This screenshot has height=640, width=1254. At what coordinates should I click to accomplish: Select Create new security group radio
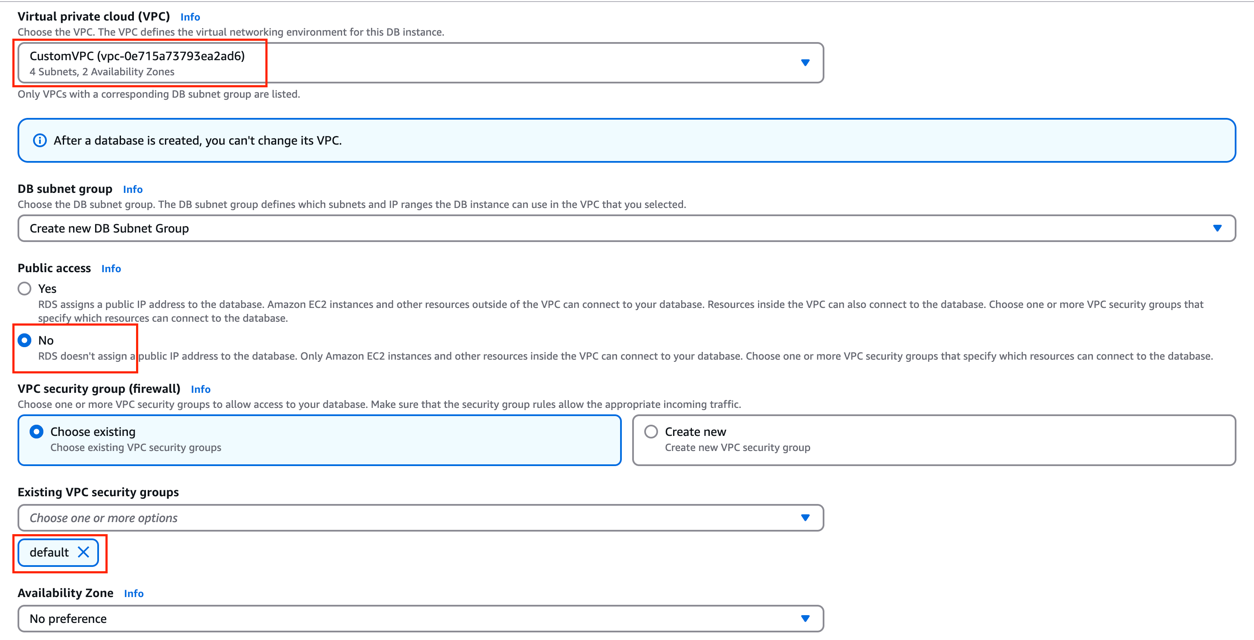coord(651,432)
